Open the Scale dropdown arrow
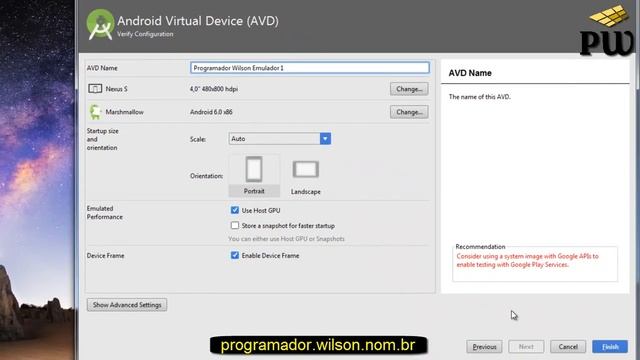The height and width of the screenshot is (360, 640). pos(325,139)
